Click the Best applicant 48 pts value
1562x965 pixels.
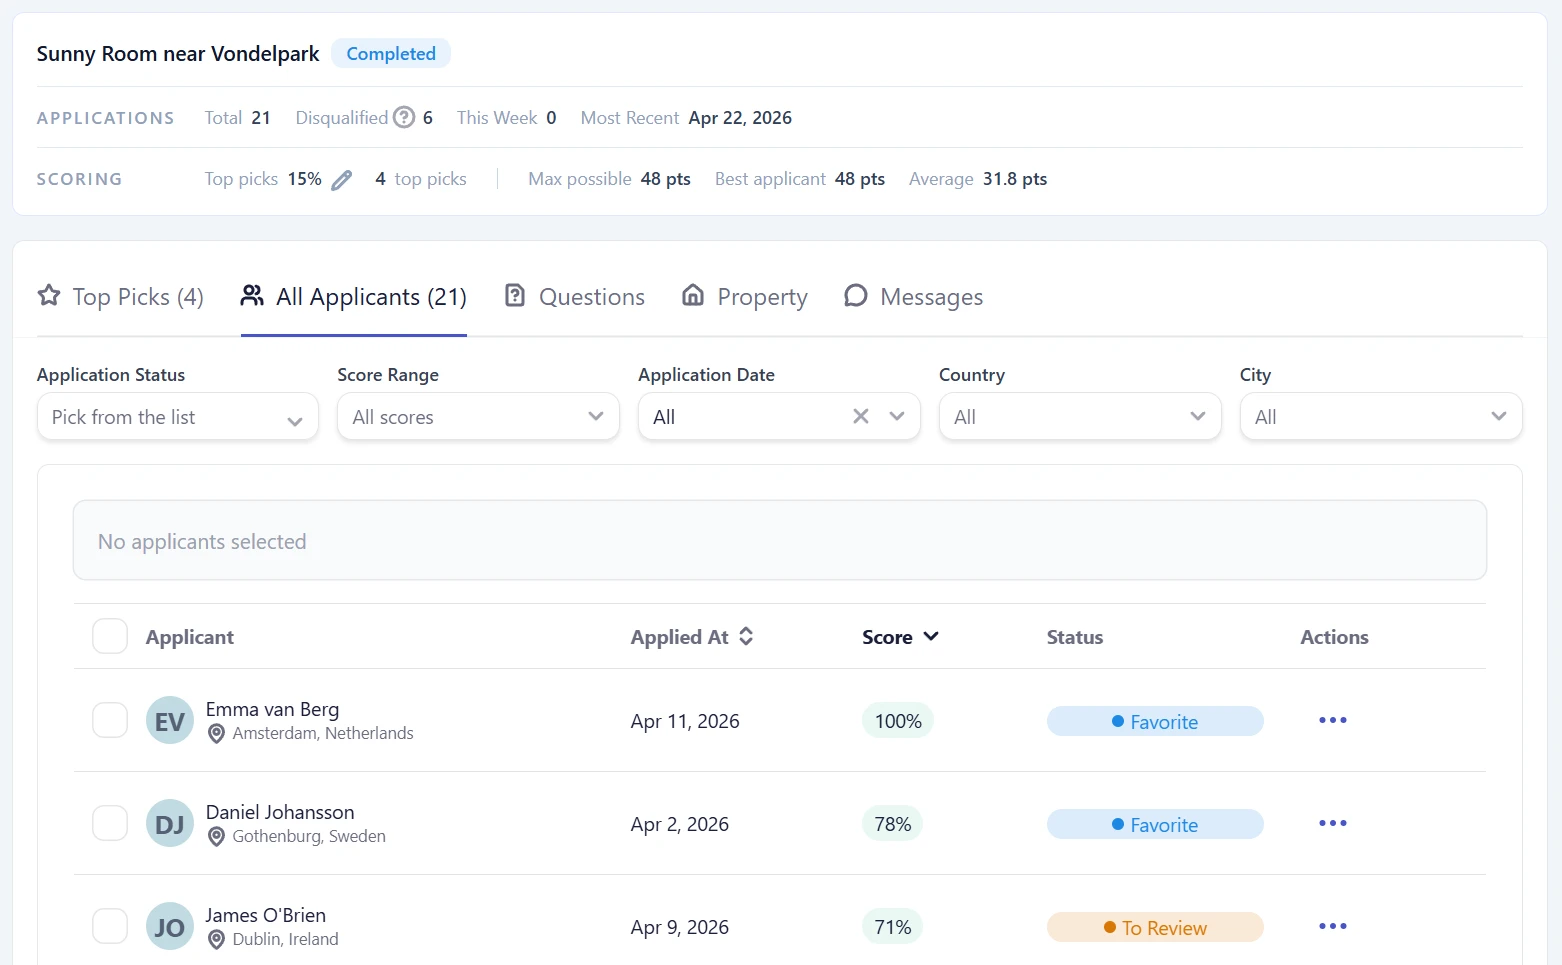coord(860,179)
